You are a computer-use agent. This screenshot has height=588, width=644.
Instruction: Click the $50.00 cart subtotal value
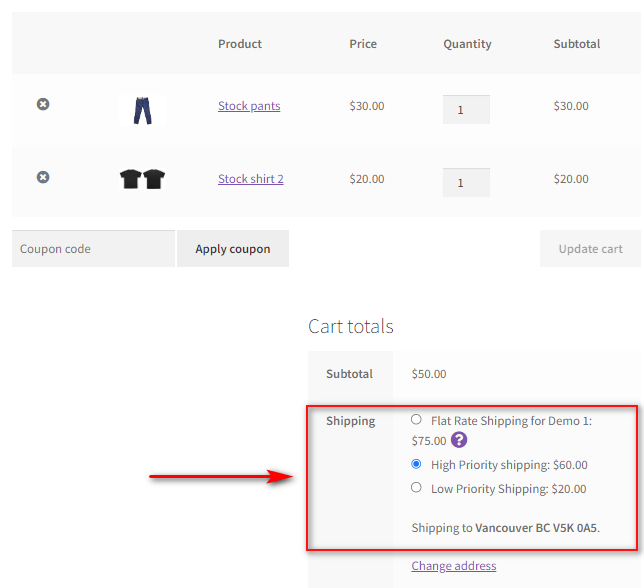point(429,374)
